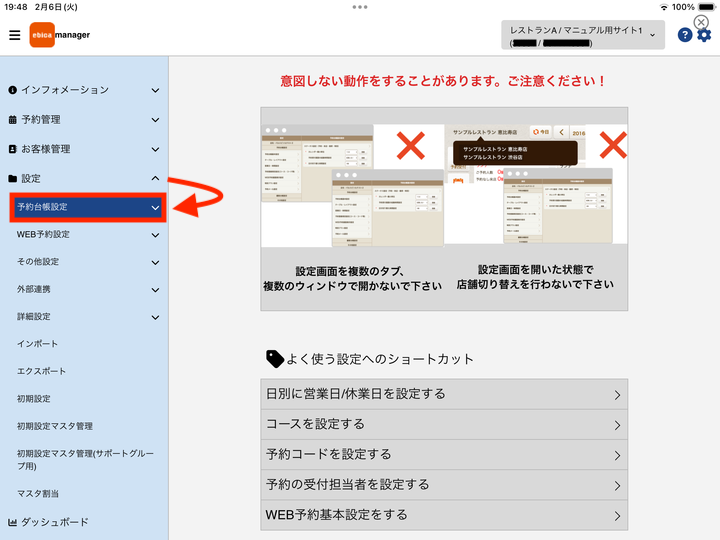
Task: Click the info icon beside インフォメーション
Action: click(13, 90)
